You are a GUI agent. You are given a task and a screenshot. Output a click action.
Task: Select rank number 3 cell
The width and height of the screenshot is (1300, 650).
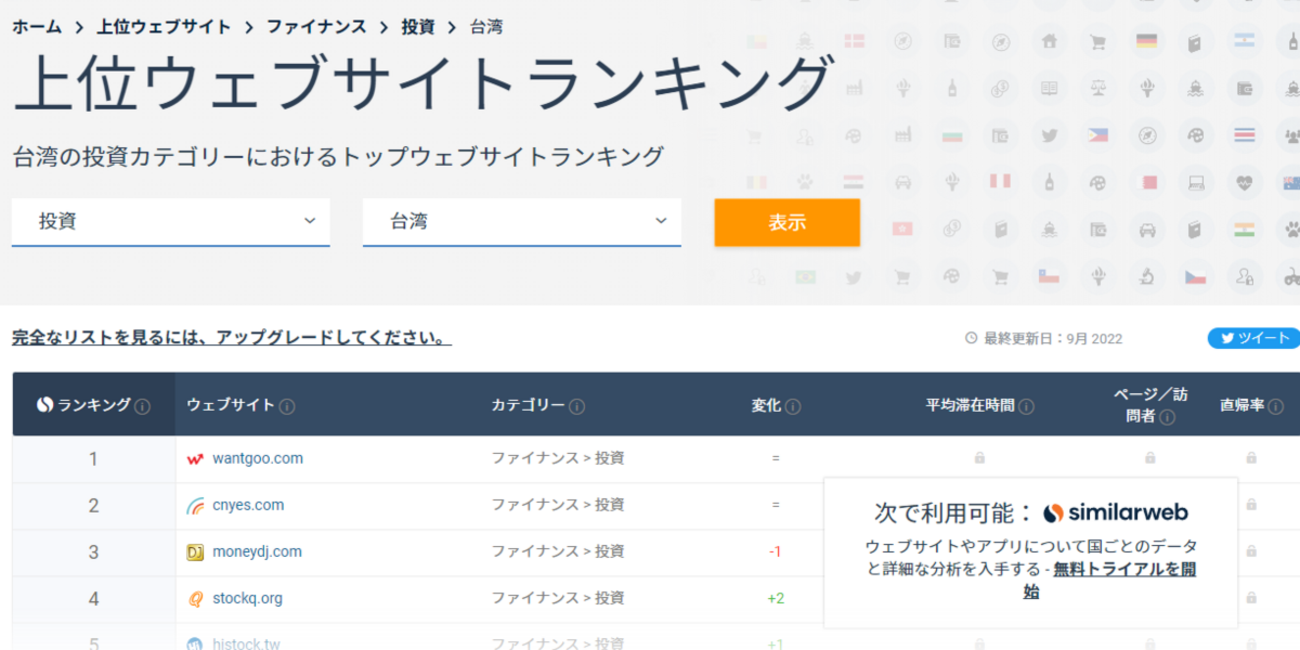click(x=94, y=552)
